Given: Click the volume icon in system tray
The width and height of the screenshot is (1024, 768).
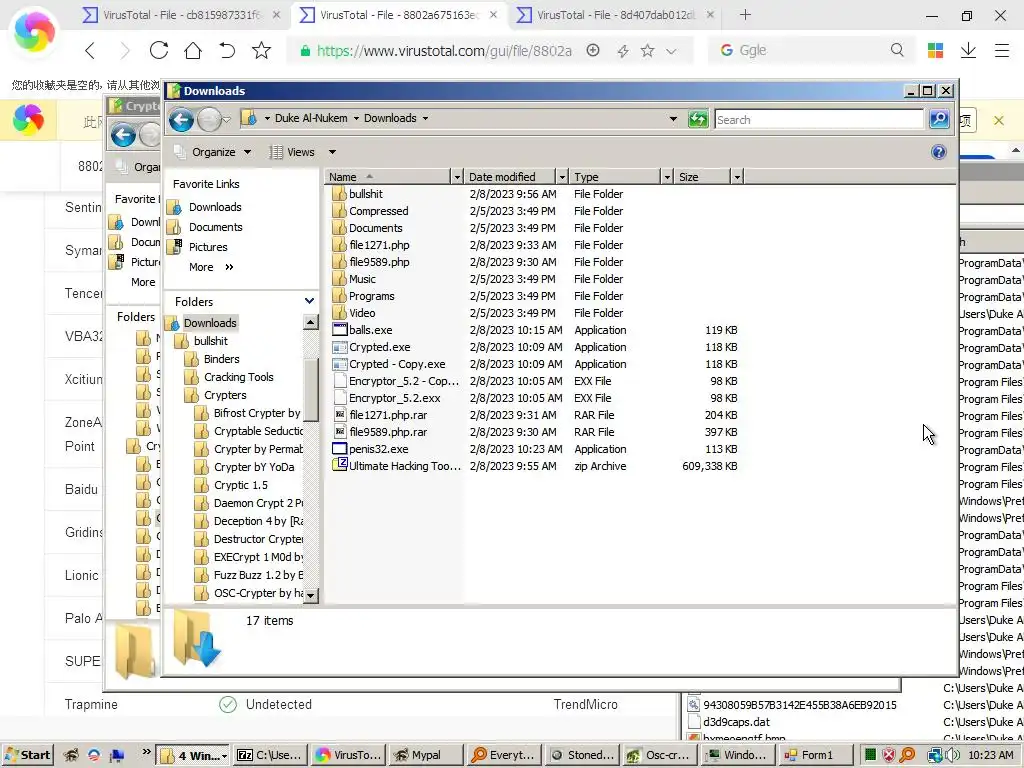Looking at the screenshot, I should tap(952, 755).
